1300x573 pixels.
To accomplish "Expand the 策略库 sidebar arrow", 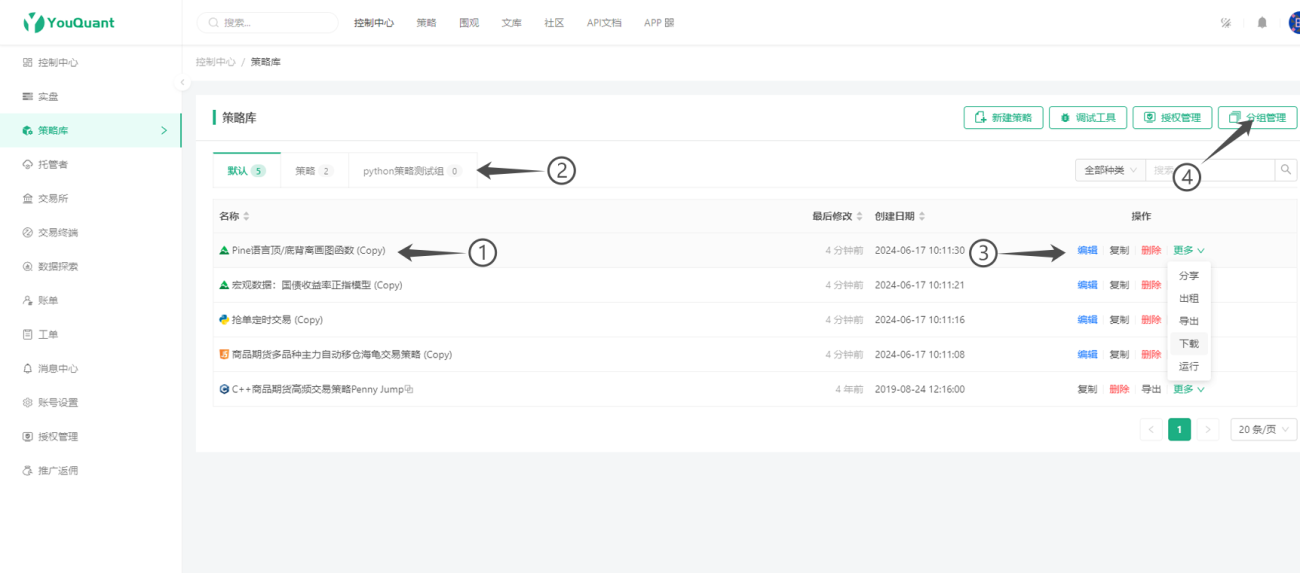I will [164, 131].
